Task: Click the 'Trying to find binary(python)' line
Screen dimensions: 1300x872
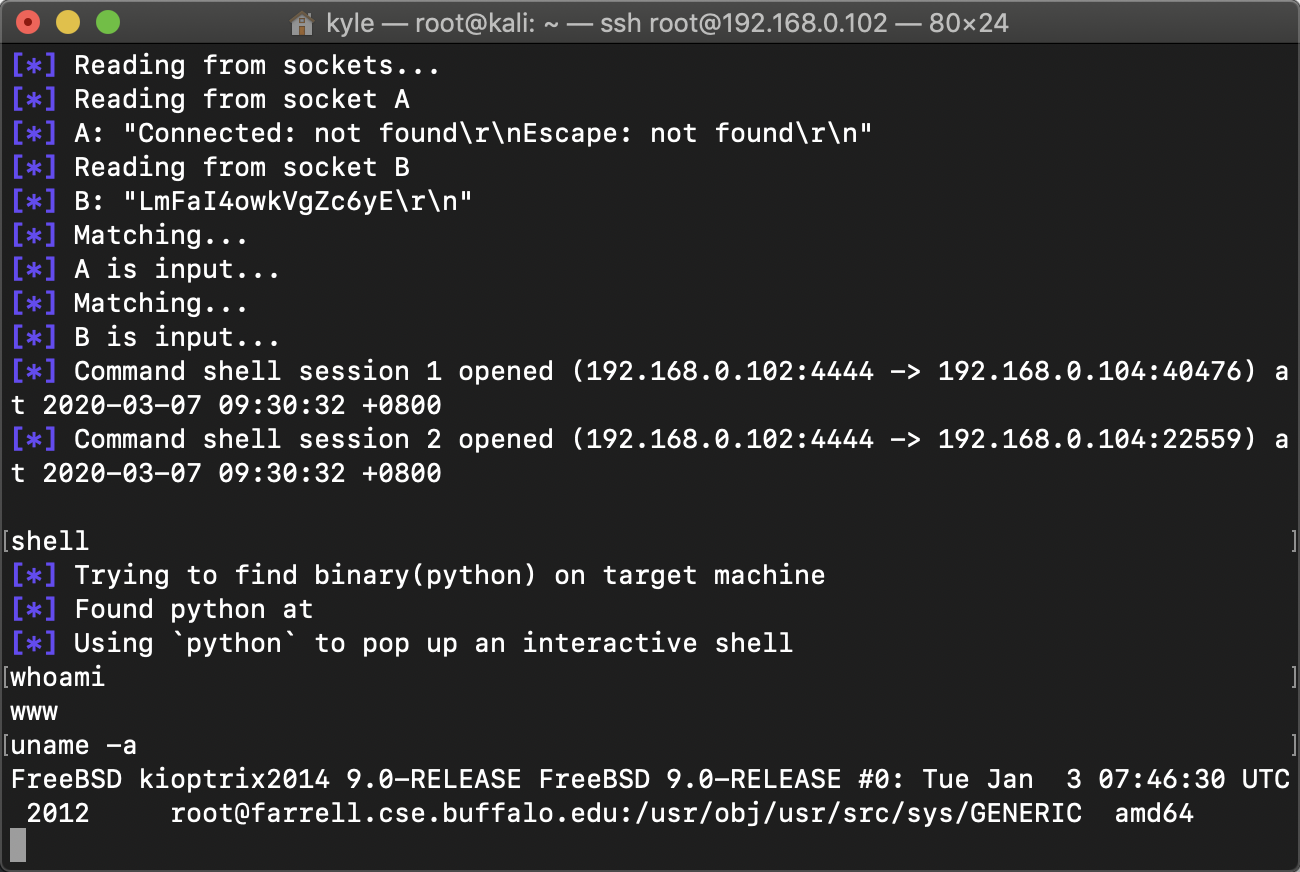Action: tap(450, 575)
